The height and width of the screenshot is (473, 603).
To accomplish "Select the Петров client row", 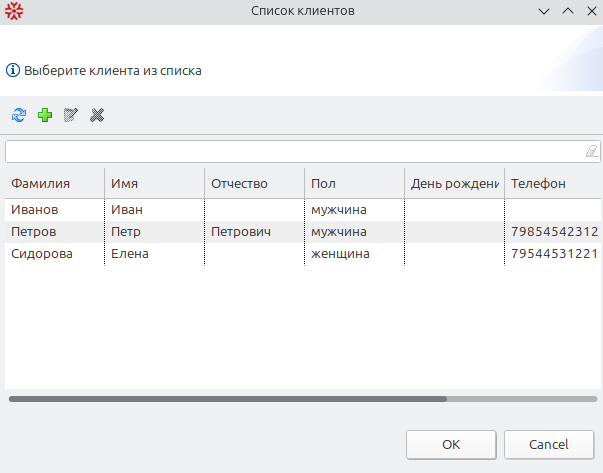I will (x=303, y=232).
